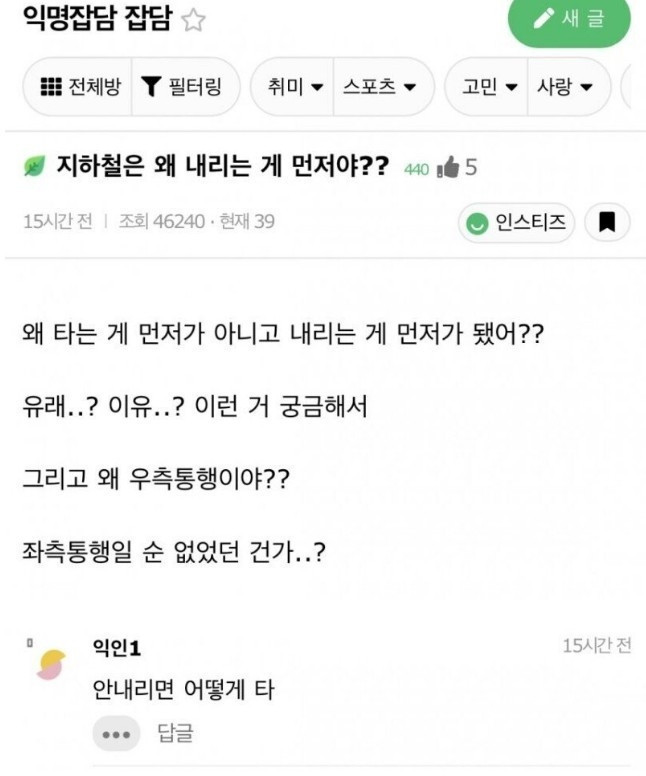Tap the 새 글 write button
Viewport: 646px width, 776px height.
569,21
